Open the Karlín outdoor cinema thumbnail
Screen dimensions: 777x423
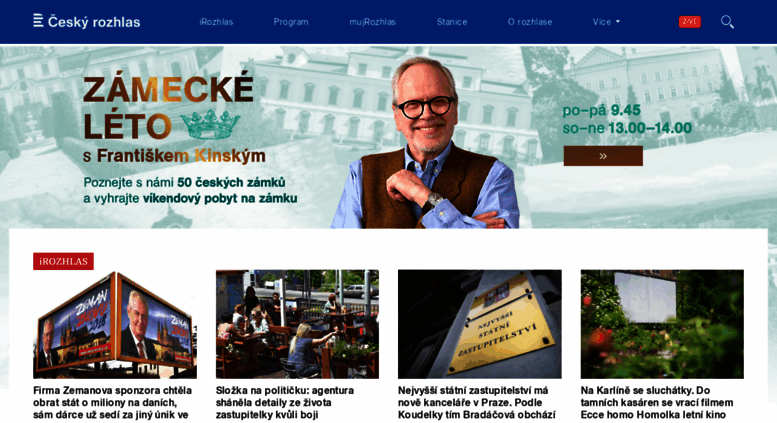point(662,324)
